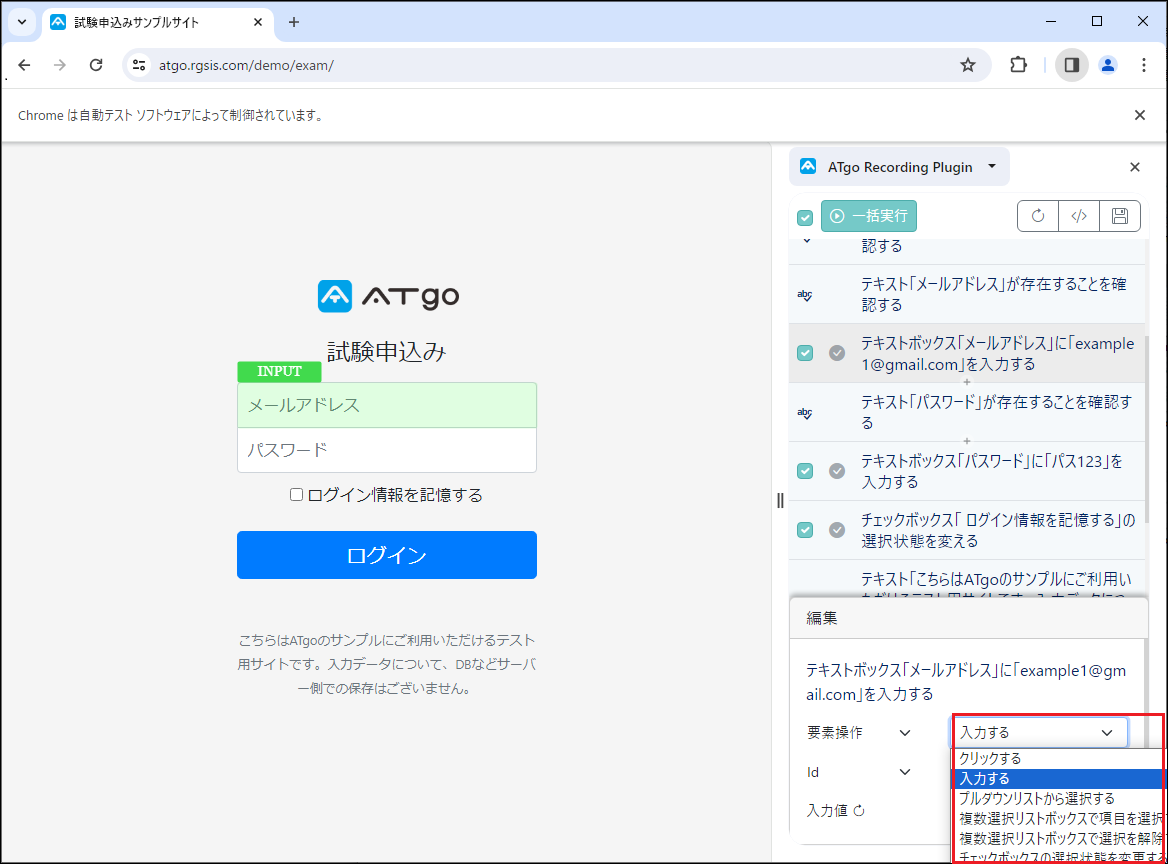Bookmark the page with the star icon
The height and width of the screenshot is (864, 1168).
click(967, 64)
